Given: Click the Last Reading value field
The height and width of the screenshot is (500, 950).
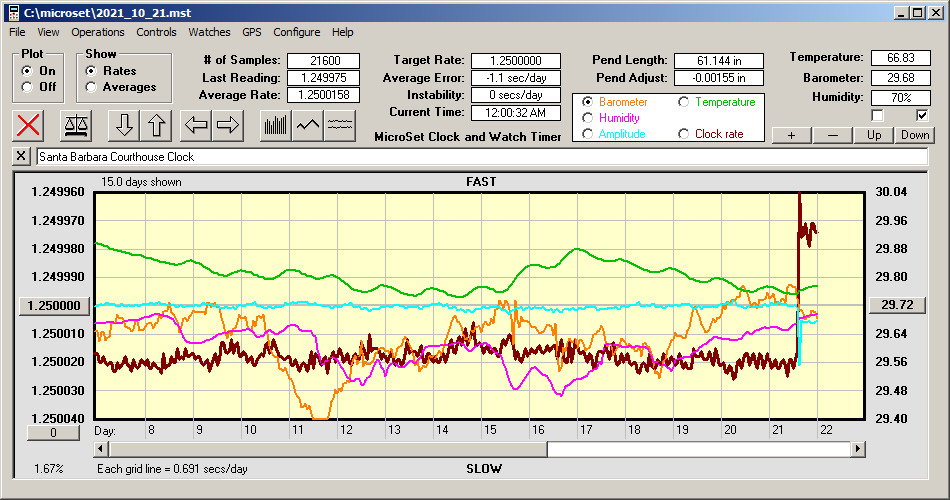Looking at the screenshot, I should point(324,78).
